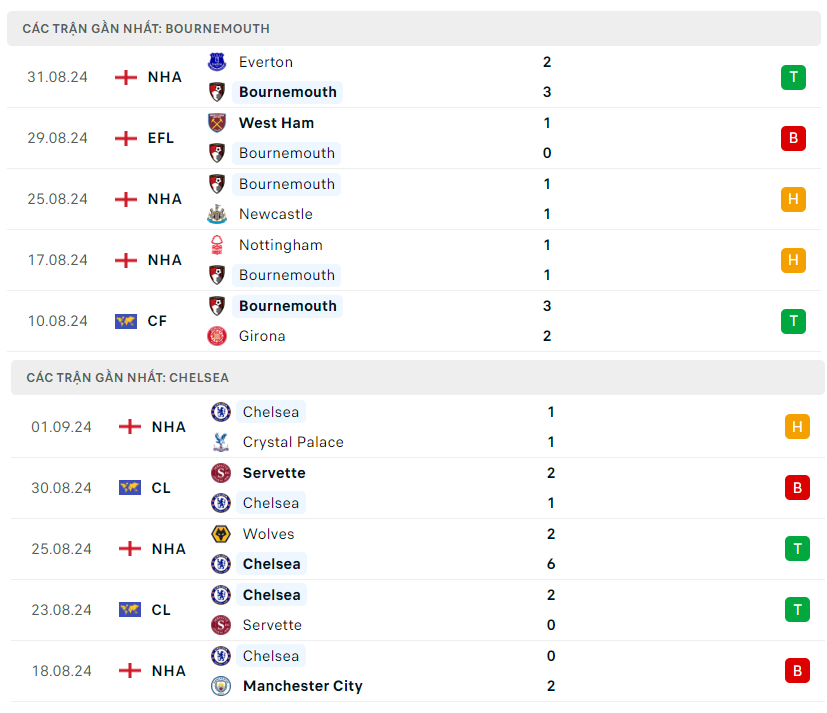827x713 pixels.
Task: Click the Crystal Palace crest icon
Action: 221,442
